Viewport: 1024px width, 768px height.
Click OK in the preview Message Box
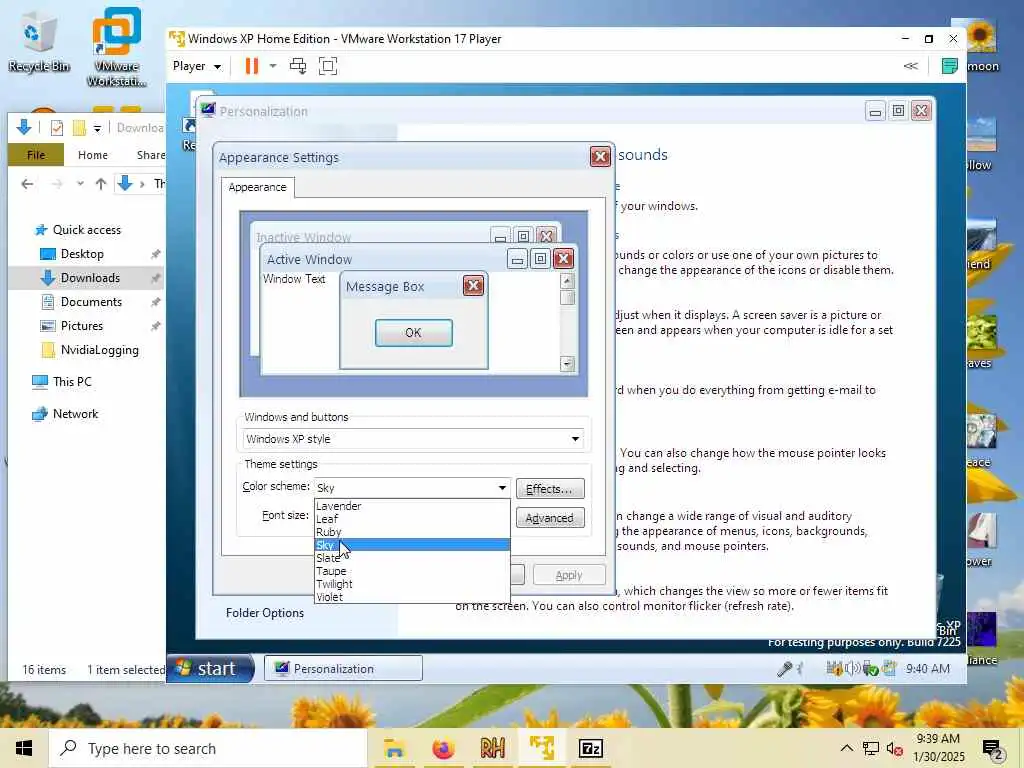[413, 333]
